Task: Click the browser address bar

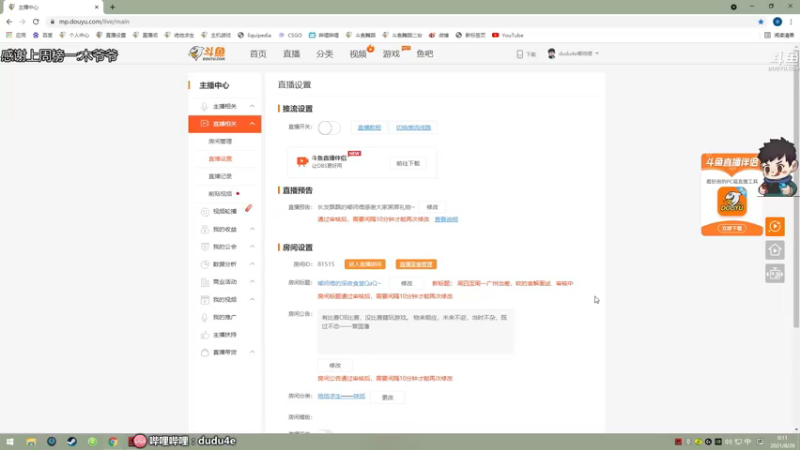Action: tap(401, 21)
